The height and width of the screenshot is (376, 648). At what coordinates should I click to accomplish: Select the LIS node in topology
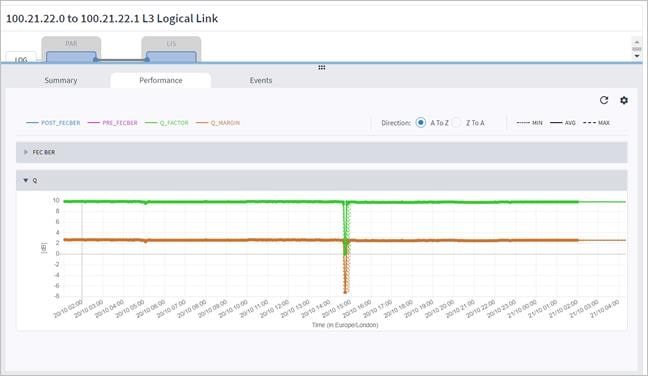[171, 49]
